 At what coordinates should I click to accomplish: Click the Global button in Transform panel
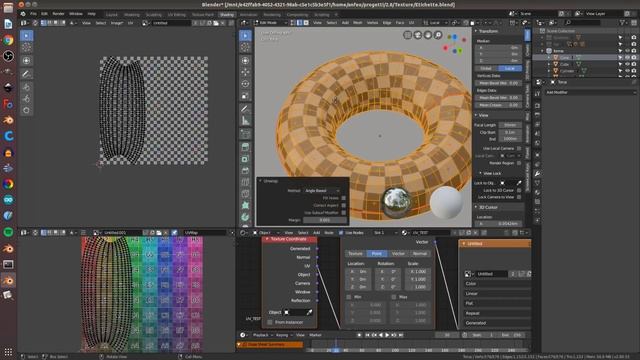point(486,68)
